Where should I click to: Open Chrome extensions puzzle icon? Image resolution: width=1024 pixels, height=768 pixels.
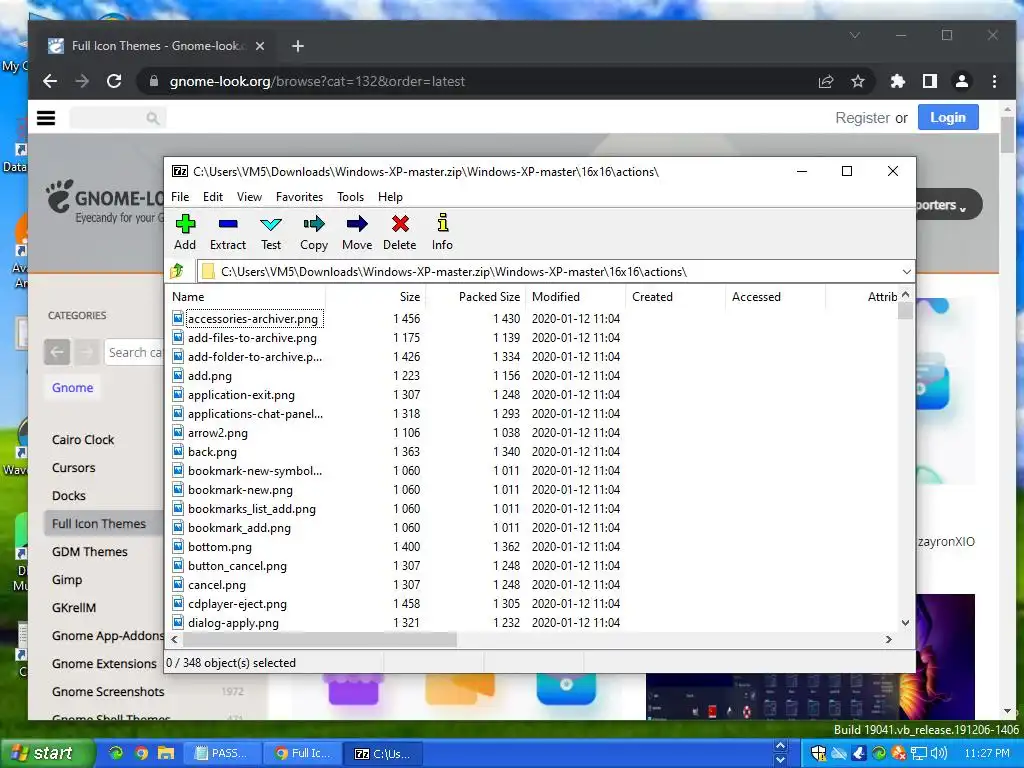(x=898, y=81)
